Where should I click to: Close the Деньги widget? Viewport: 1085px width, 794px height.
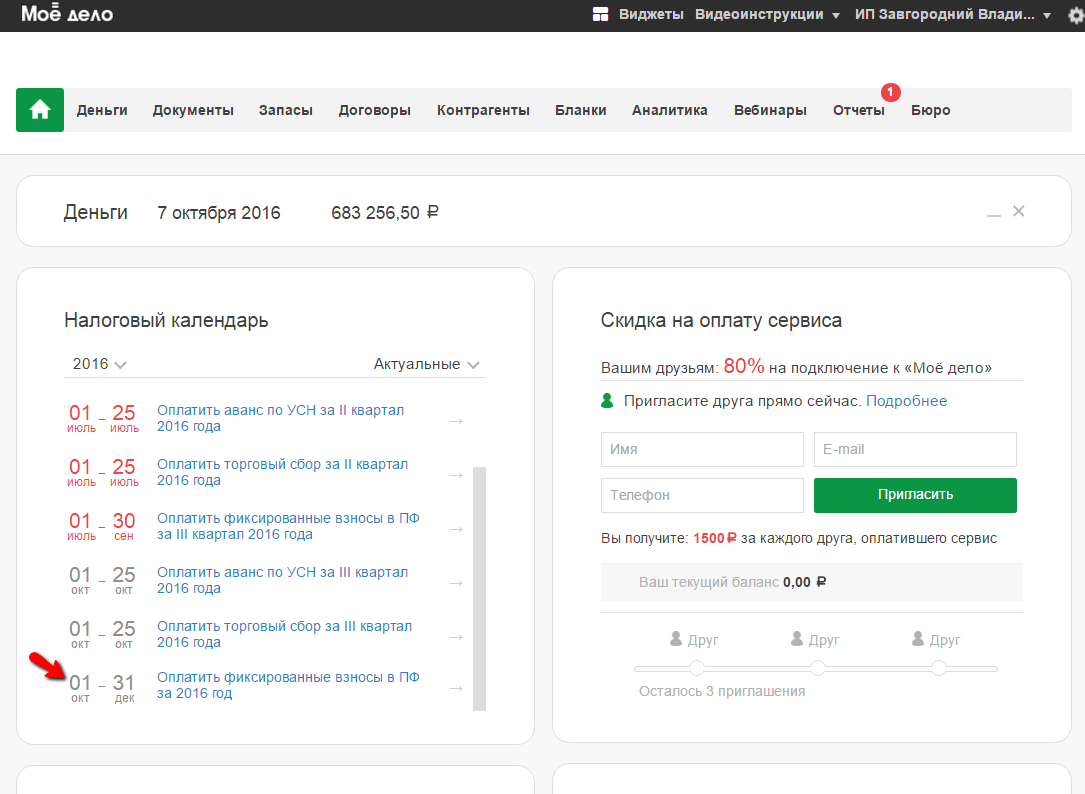tap(1019, 211)
